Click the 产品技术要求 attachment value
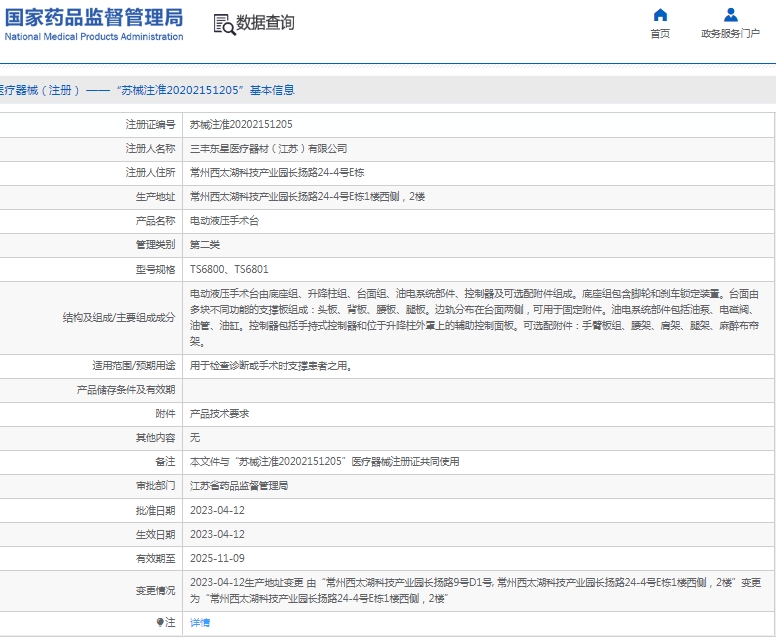Screen dimensions: 776x640 [x=219, y=414]
